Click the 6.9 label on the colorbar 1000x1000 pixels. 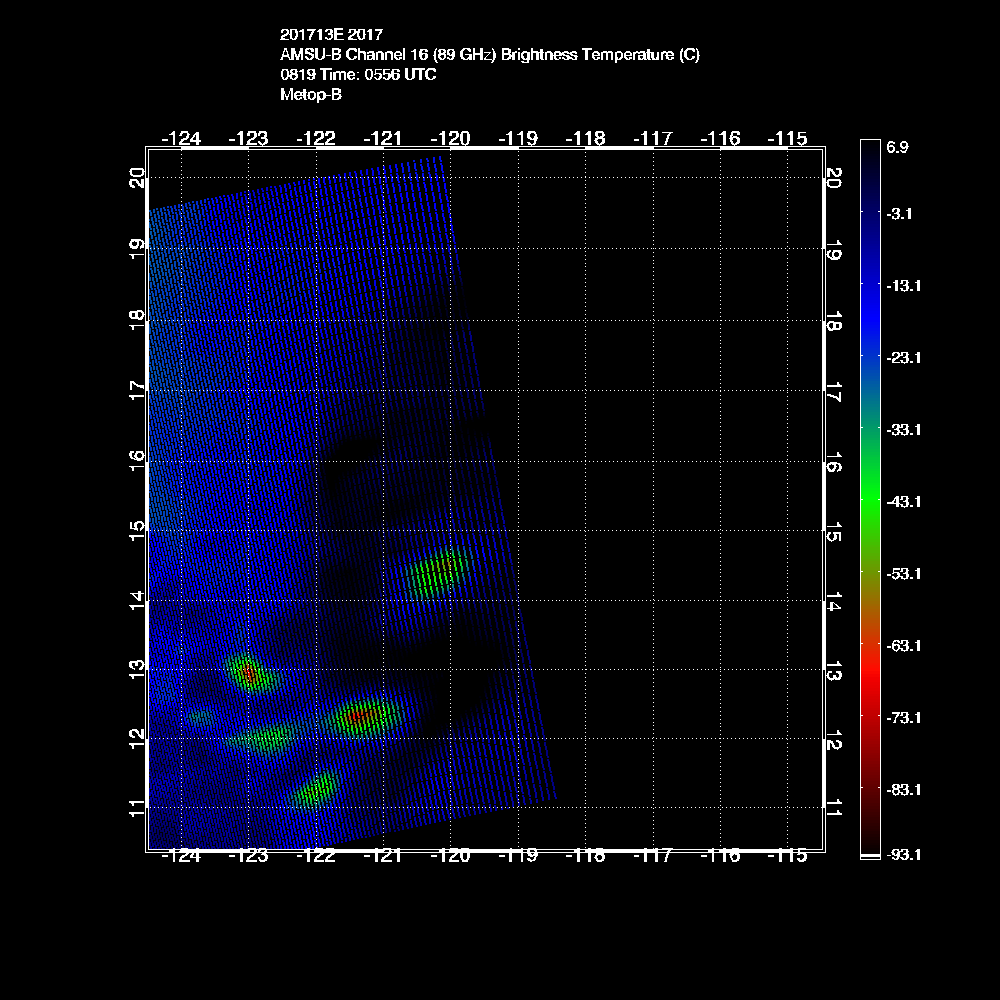896,147
